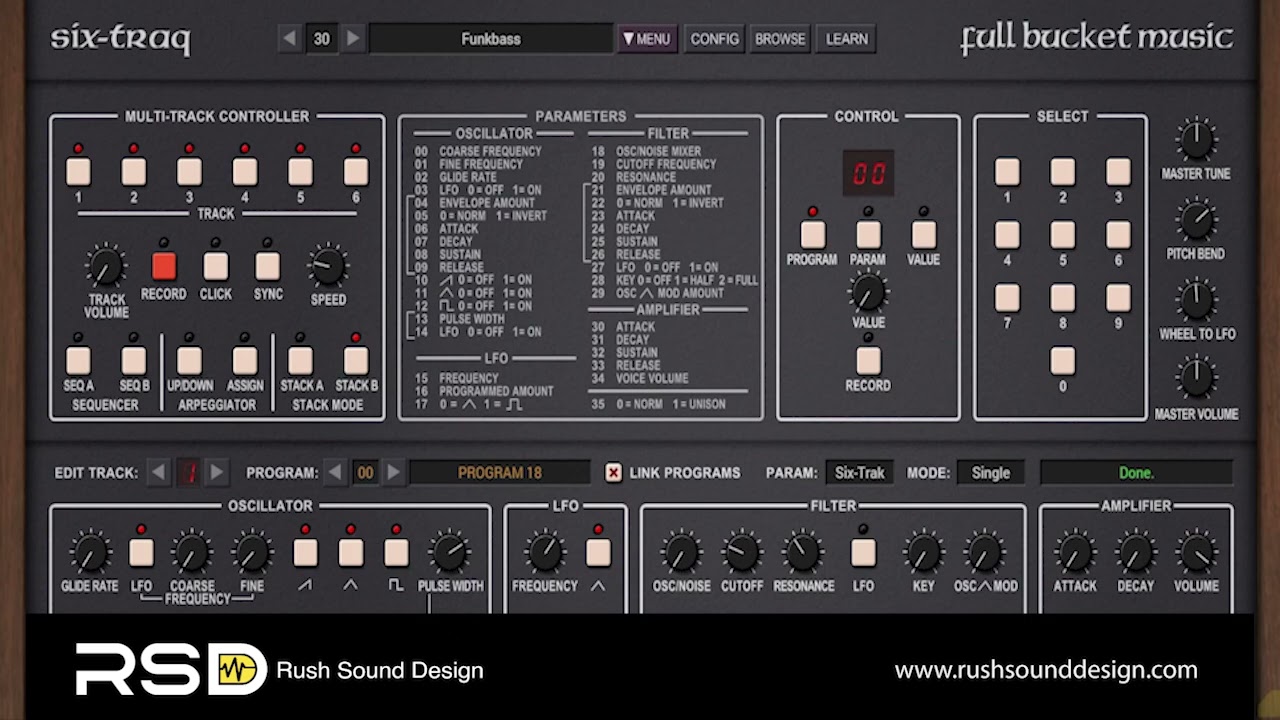Click the Master Volume knob

click(1196, 380)
